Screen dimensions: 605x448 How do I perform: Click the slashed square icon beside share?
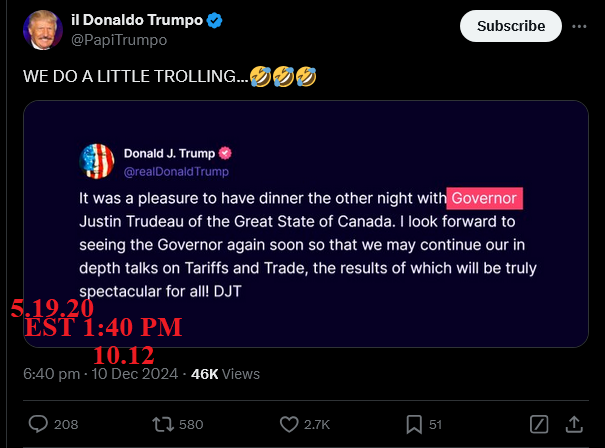(538, 424)
